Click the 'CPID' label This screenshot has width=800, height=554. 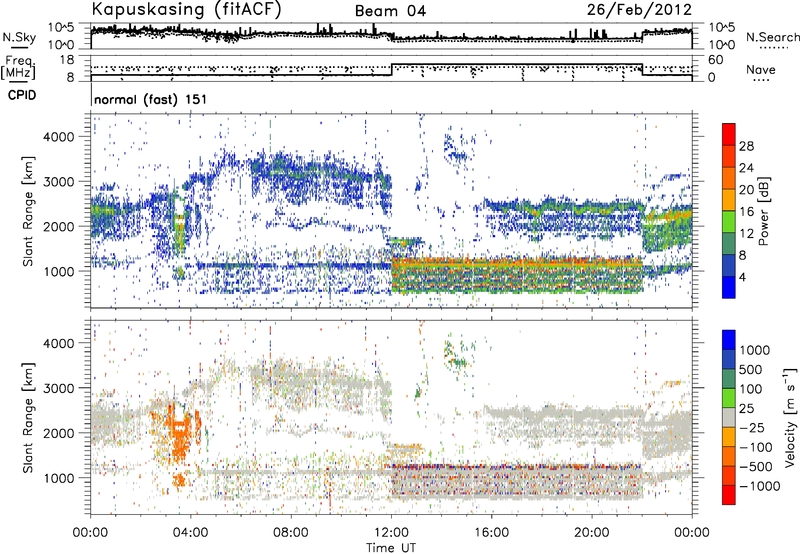click(x=22, y=95)
